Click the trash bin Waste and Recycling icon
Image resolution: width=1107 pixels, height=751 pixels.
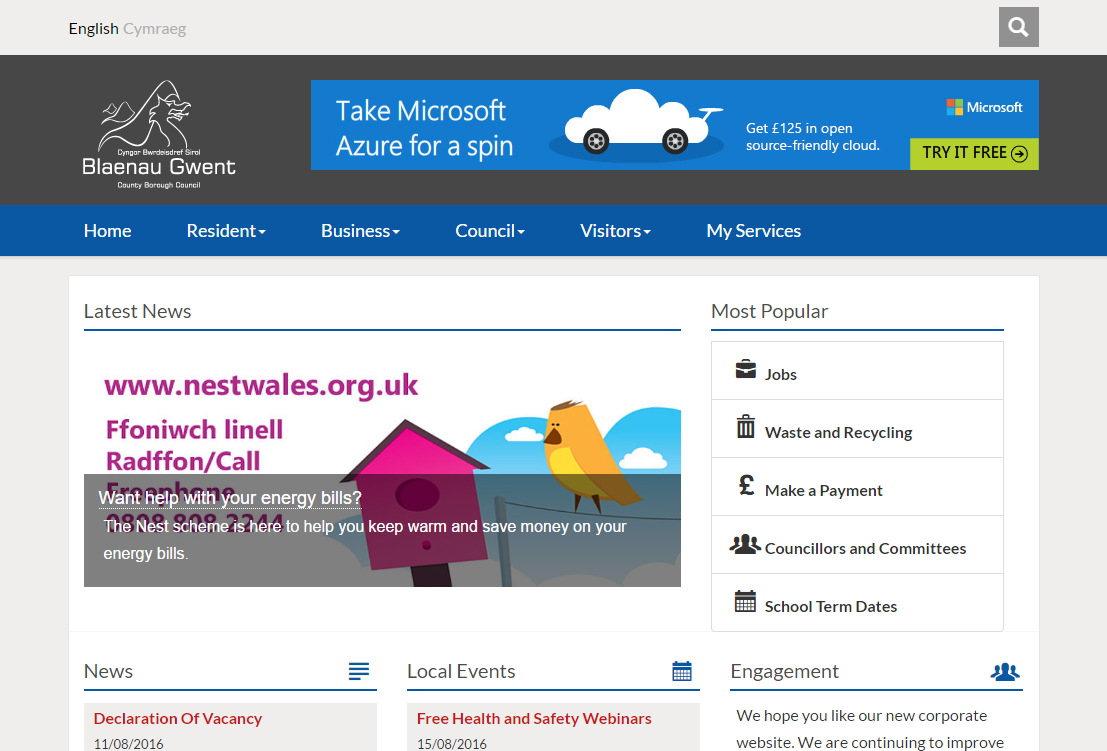click(745, 428)
